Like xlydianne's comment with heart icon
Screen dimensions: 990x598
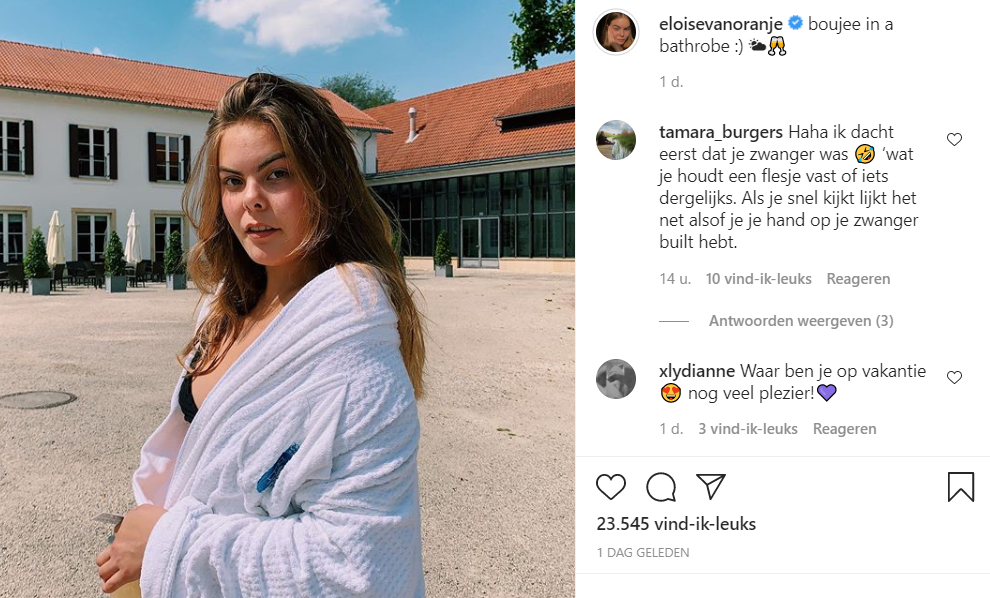(x=954, y=378)
